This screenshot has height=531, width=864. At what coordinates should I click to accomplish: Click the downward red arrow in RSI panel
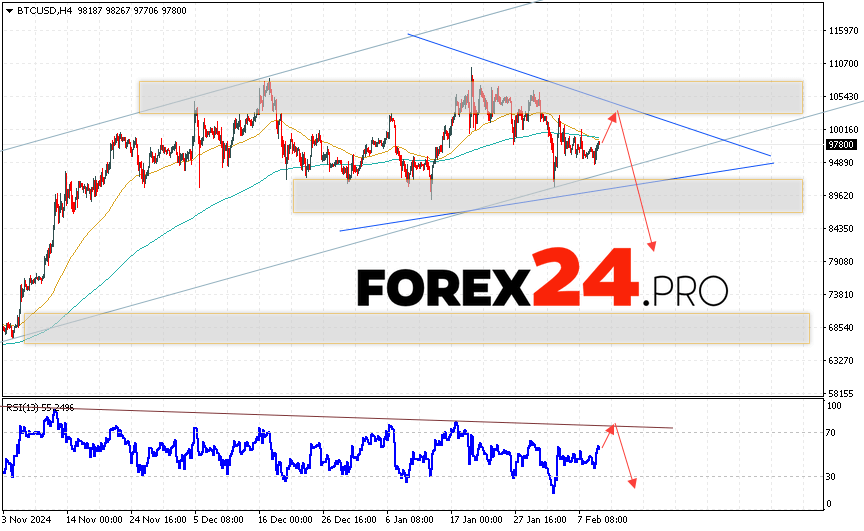(x=625, y=457)
